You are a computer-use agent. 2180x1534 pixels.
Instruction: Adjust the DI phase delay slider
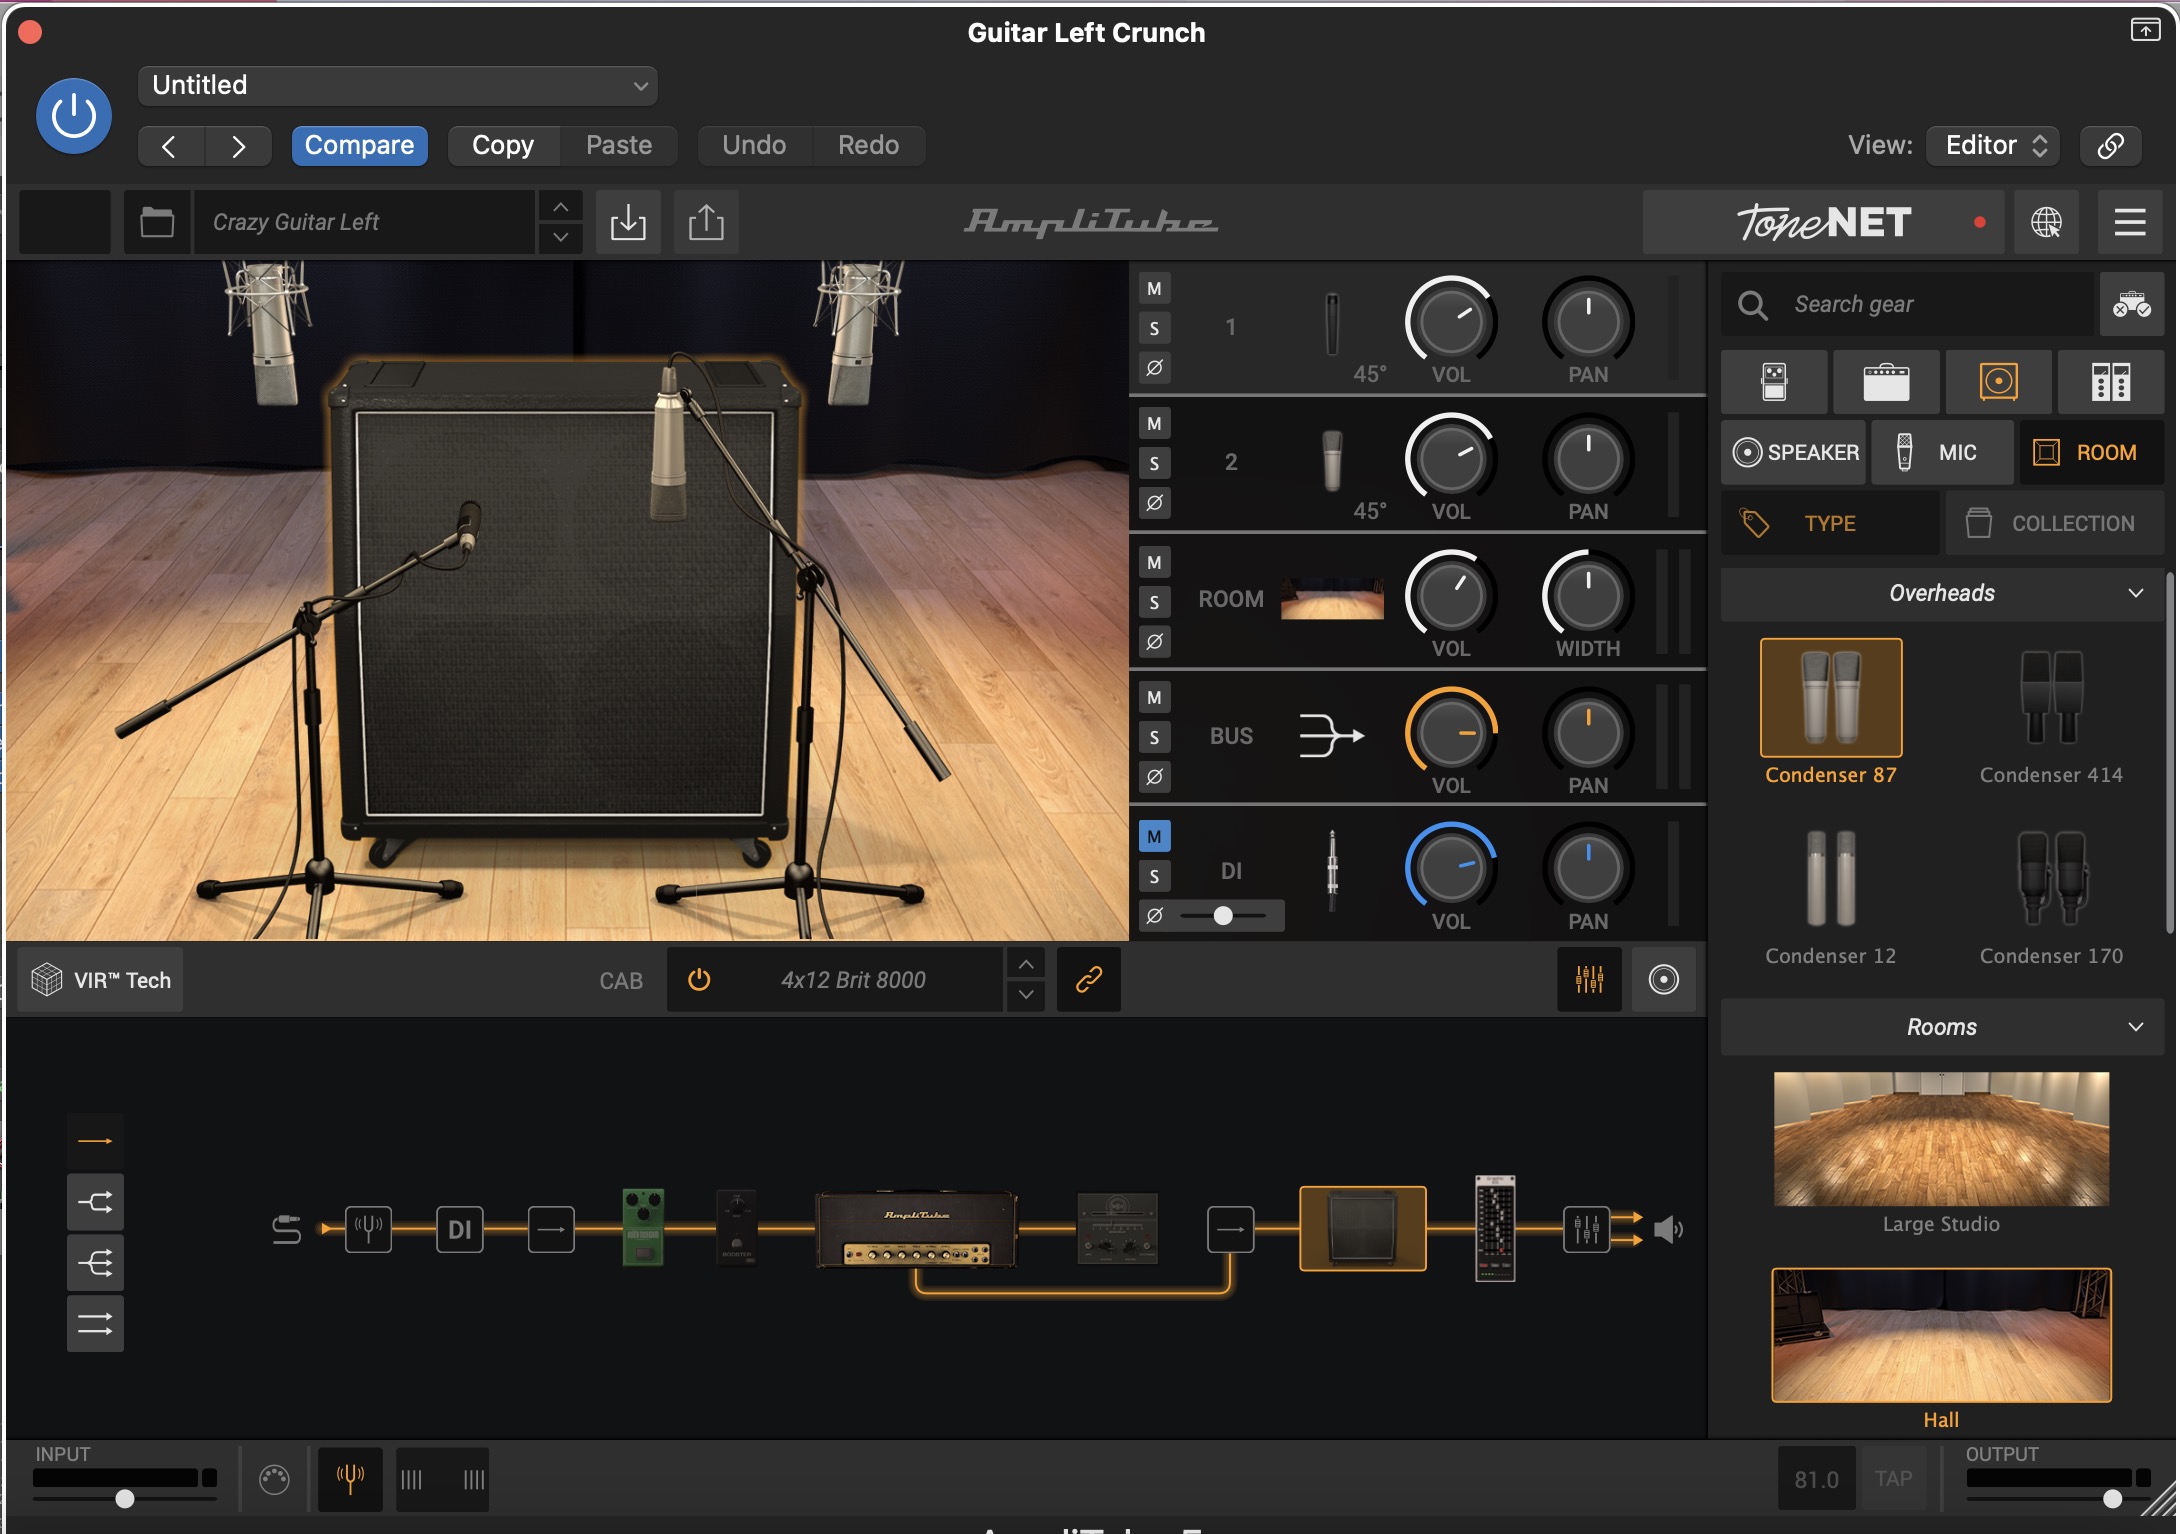point(1223,915)
